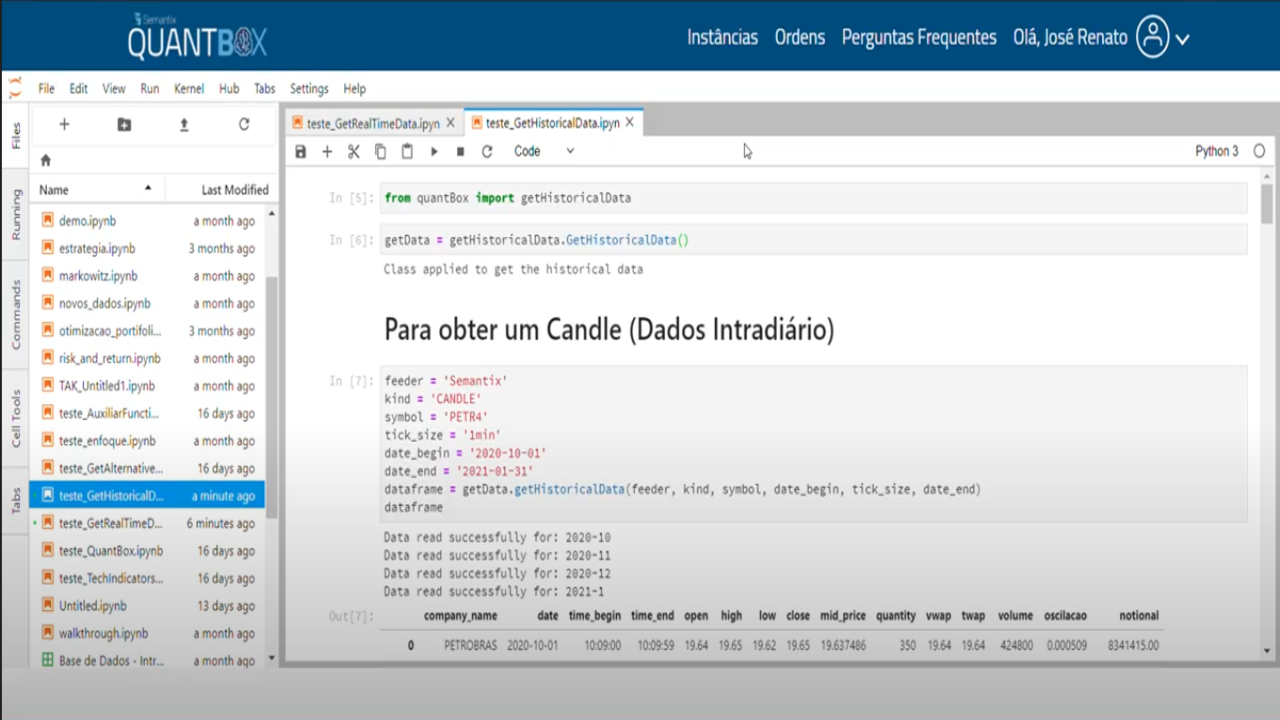Viewport: 1280px width, 720px height.
Task: Open the Cell Tools sidebar tab
Action: click(x=15, y=418)
